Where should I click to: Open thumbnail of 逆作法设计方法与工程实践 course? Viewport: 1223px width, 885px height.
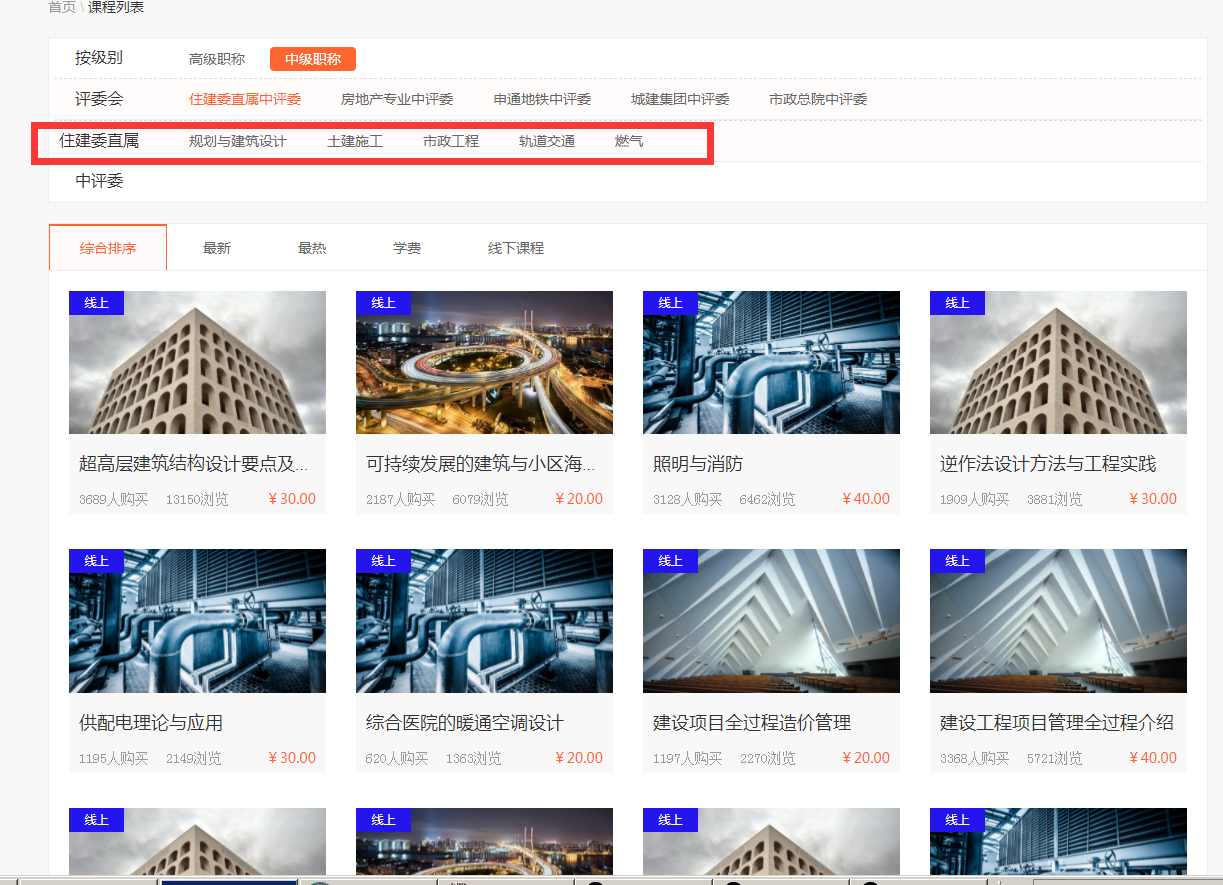click(x=1058, y=362)
